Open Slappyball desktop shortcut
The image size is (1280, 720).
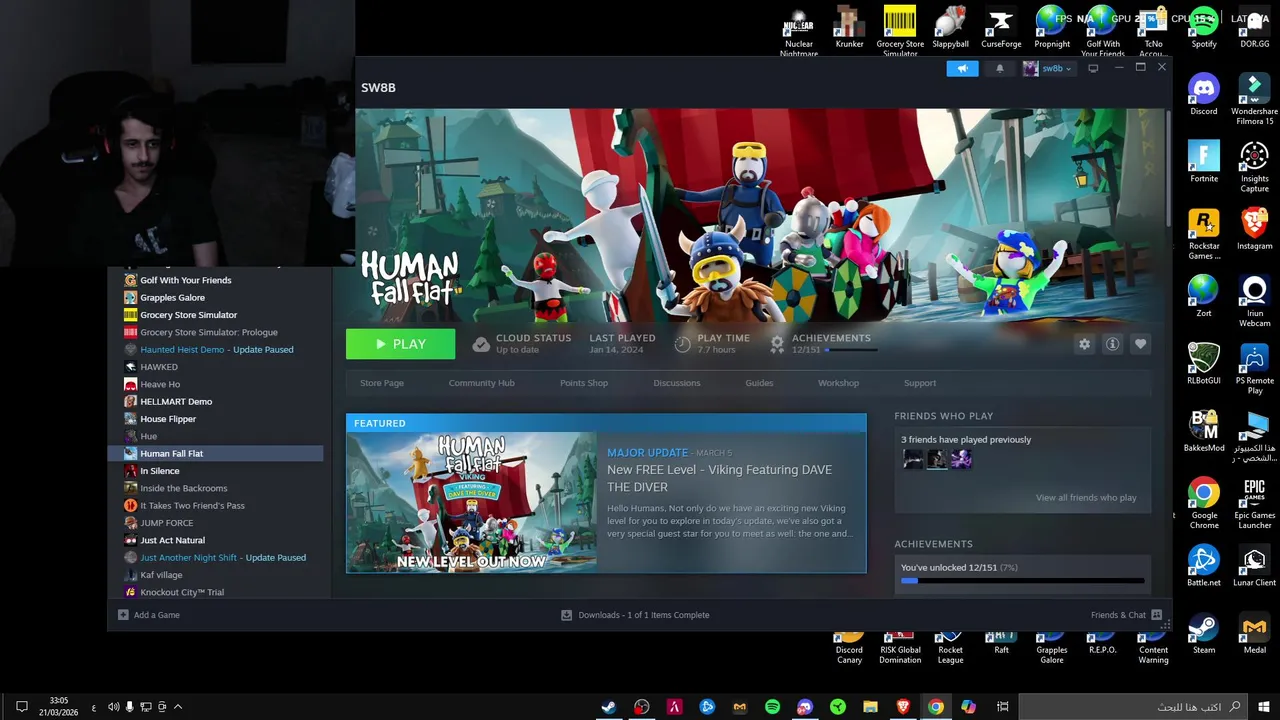[950, 27]
